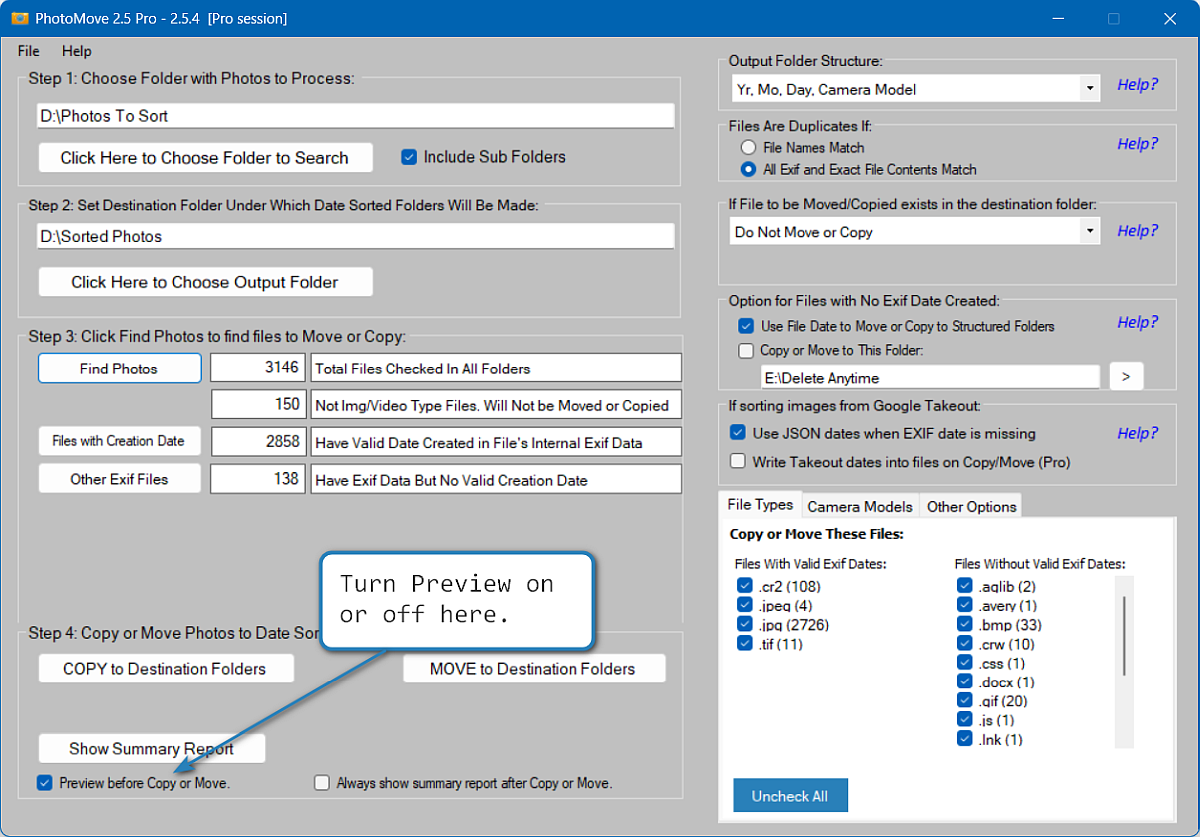Image resolution: width=1200 pixels, height=837 pixels.
Task: Uncheck the .js (1) file type
Action: [x=965, y=720]
